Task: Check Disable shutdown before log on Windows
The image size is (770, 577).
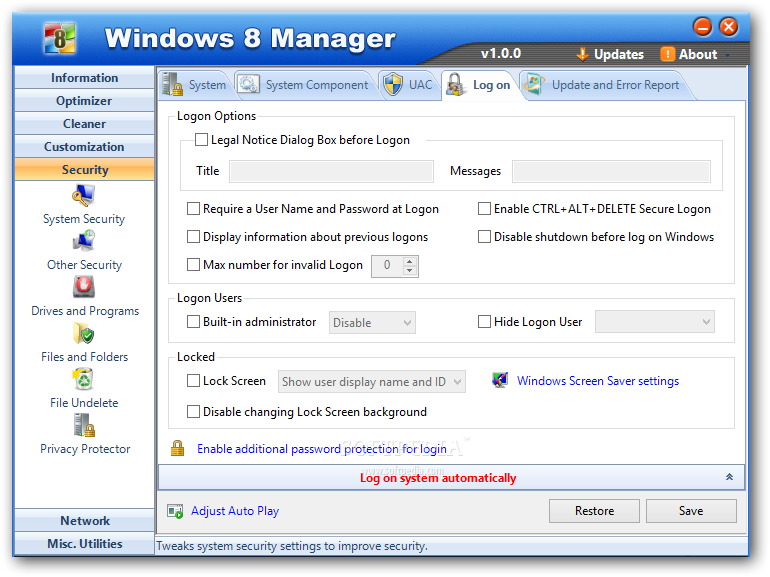Action: [x=484, y=237]
